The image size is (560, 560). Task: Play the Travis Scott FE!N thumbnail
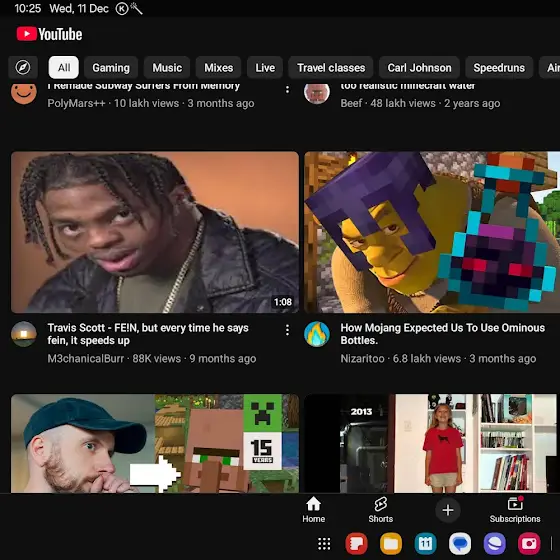[x=155, y=232]
